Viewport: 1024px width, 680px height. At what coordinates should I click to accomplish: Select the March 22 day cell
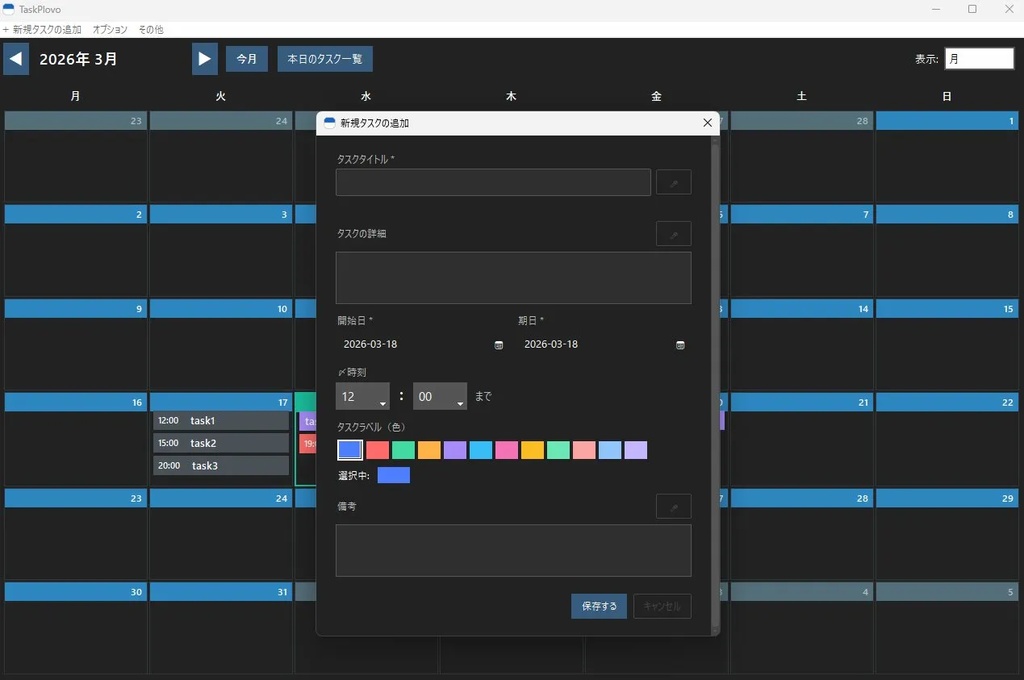(x=947, y=439)
